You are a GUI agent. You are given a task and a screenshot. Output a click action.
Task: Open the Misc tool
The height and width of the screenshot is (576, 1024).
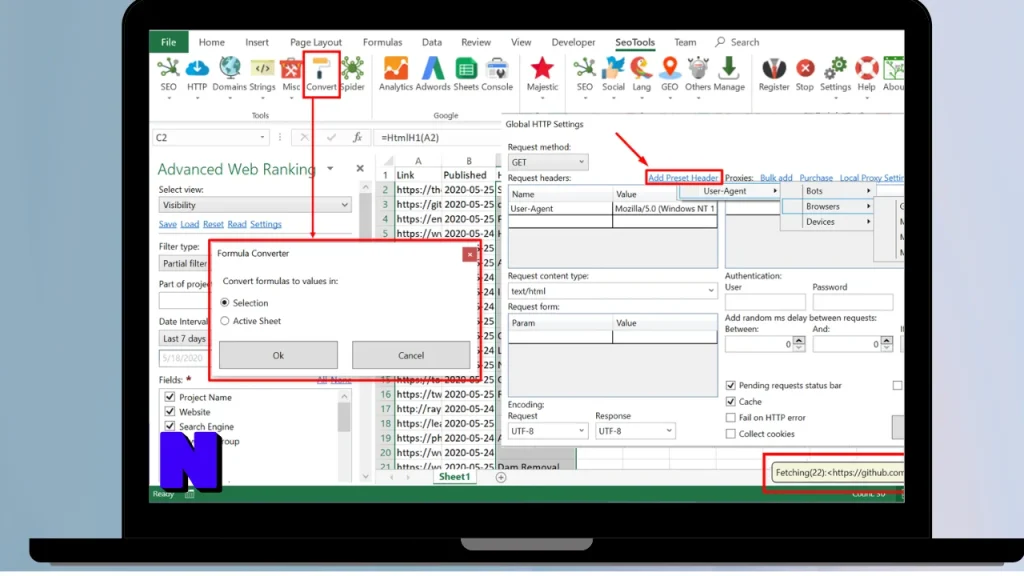[291, 74]
